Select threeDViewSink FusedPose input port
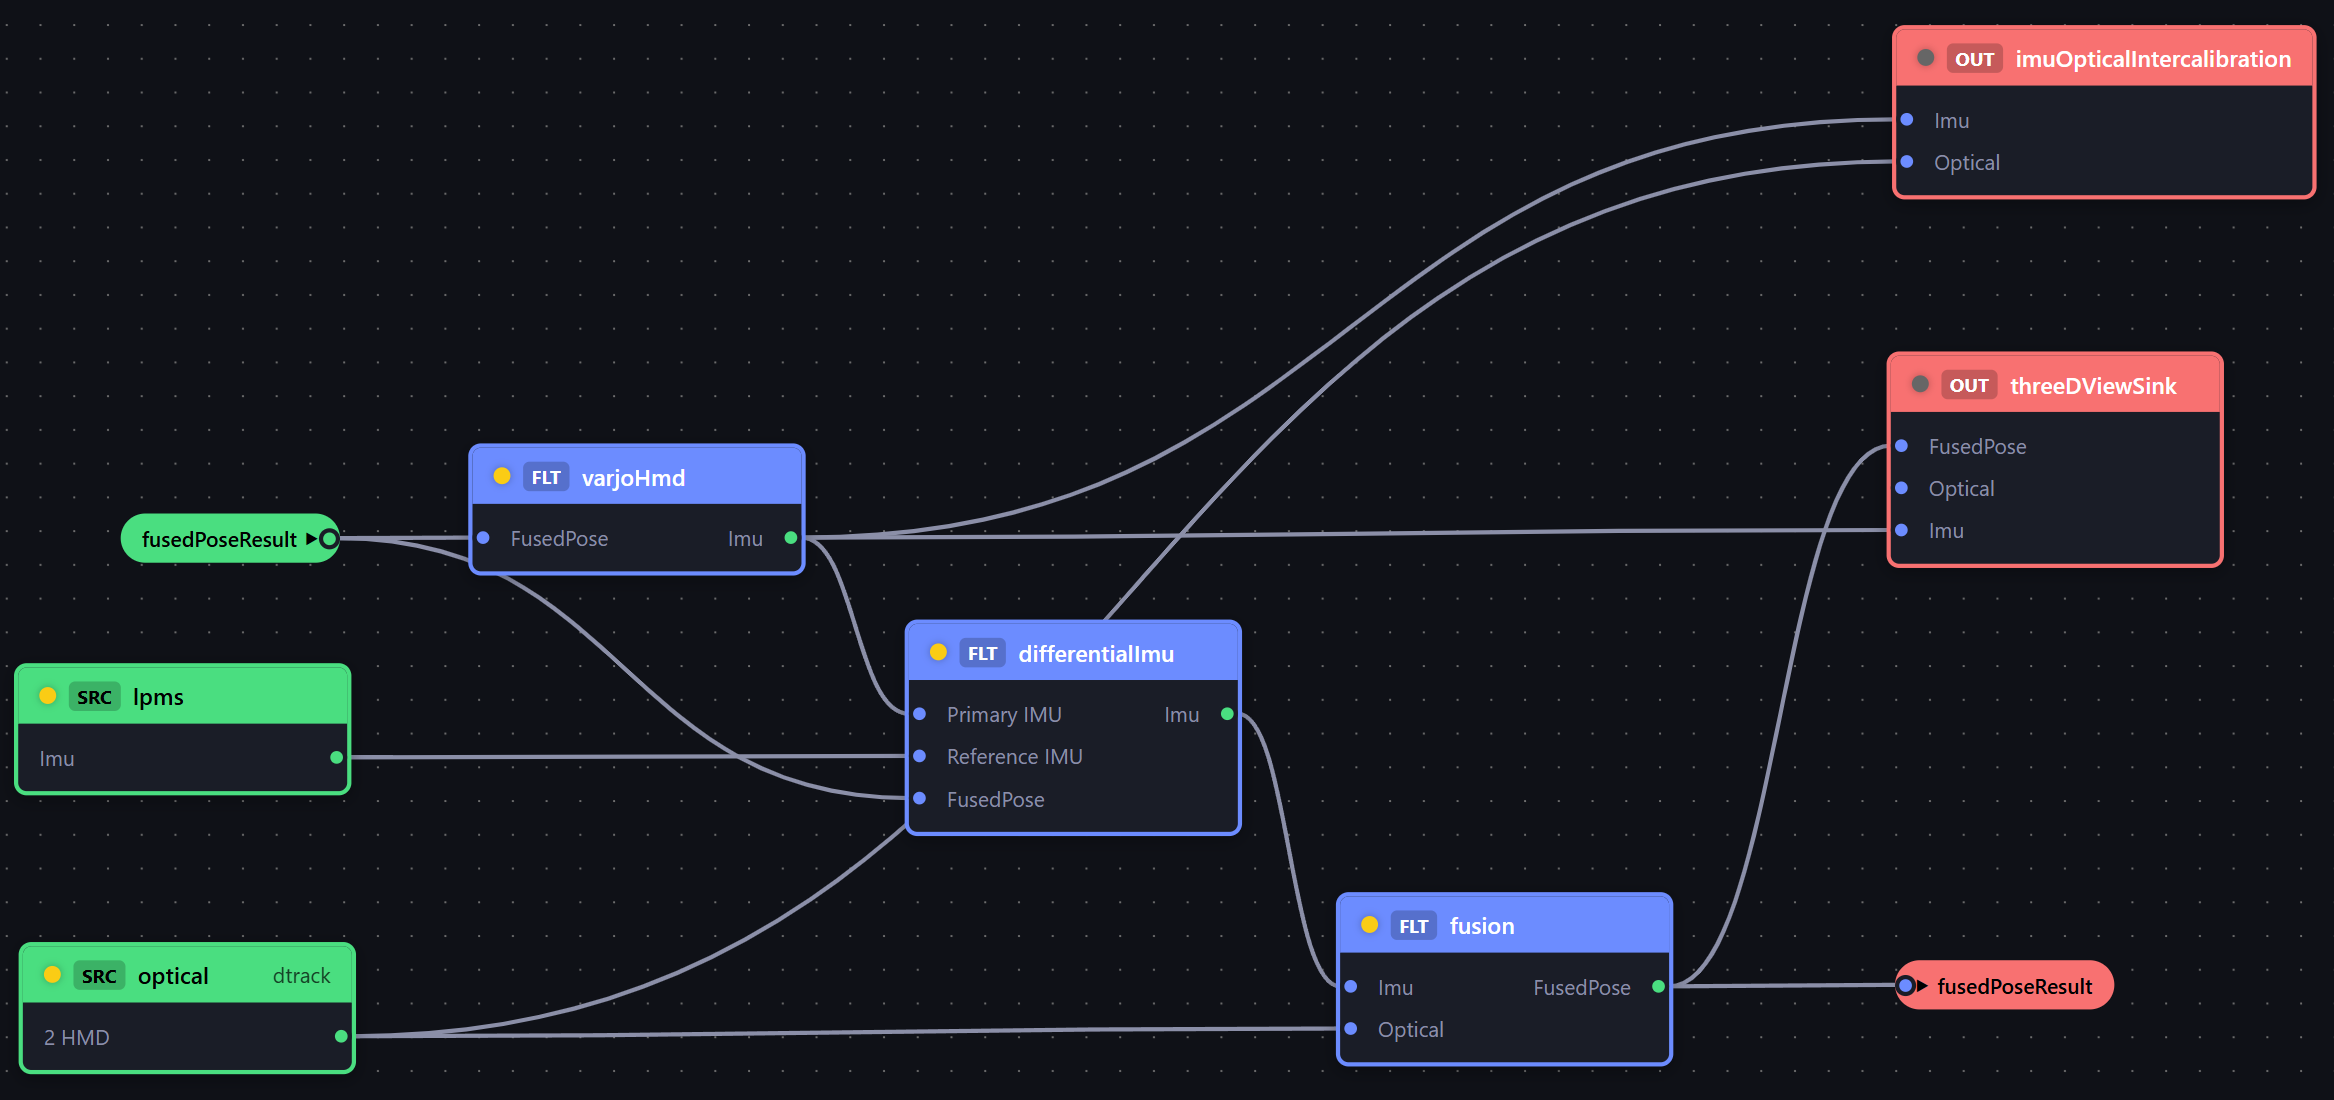2334x1100 pixels. tap(1902, 446)
